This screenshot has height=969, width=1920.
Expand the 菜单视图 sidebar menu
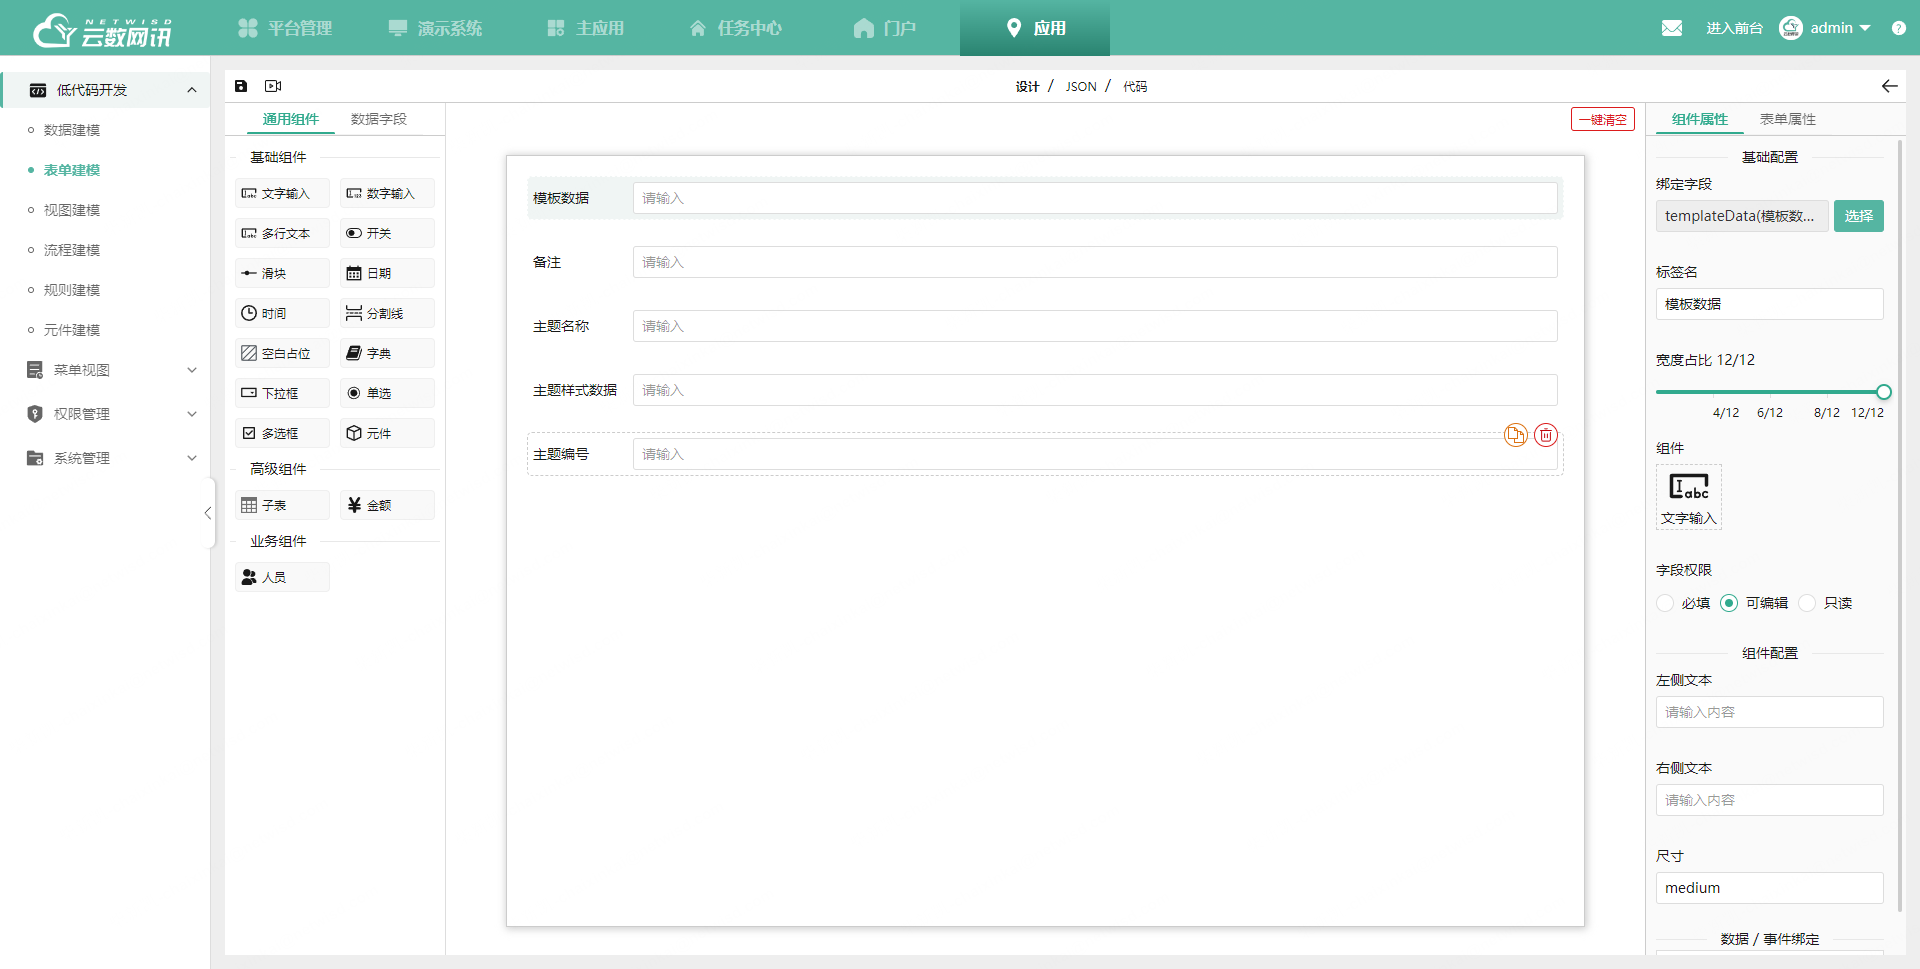(x=110, y=370)
